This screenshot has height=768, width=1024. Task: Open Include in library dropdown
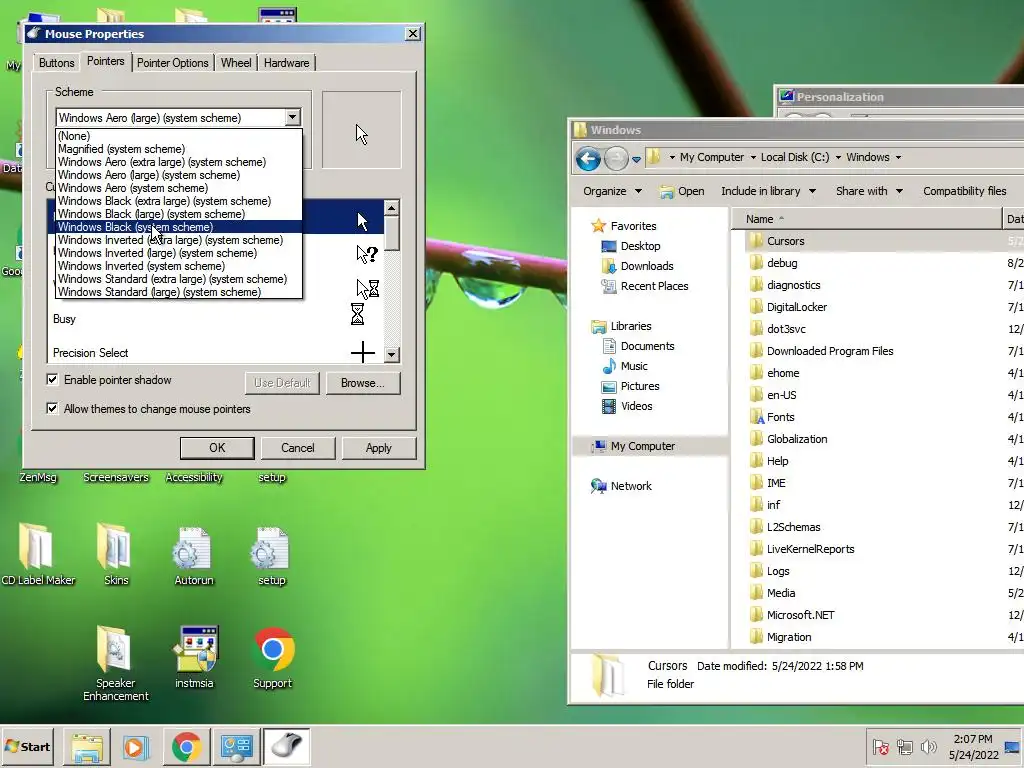(x=768, y=191)
